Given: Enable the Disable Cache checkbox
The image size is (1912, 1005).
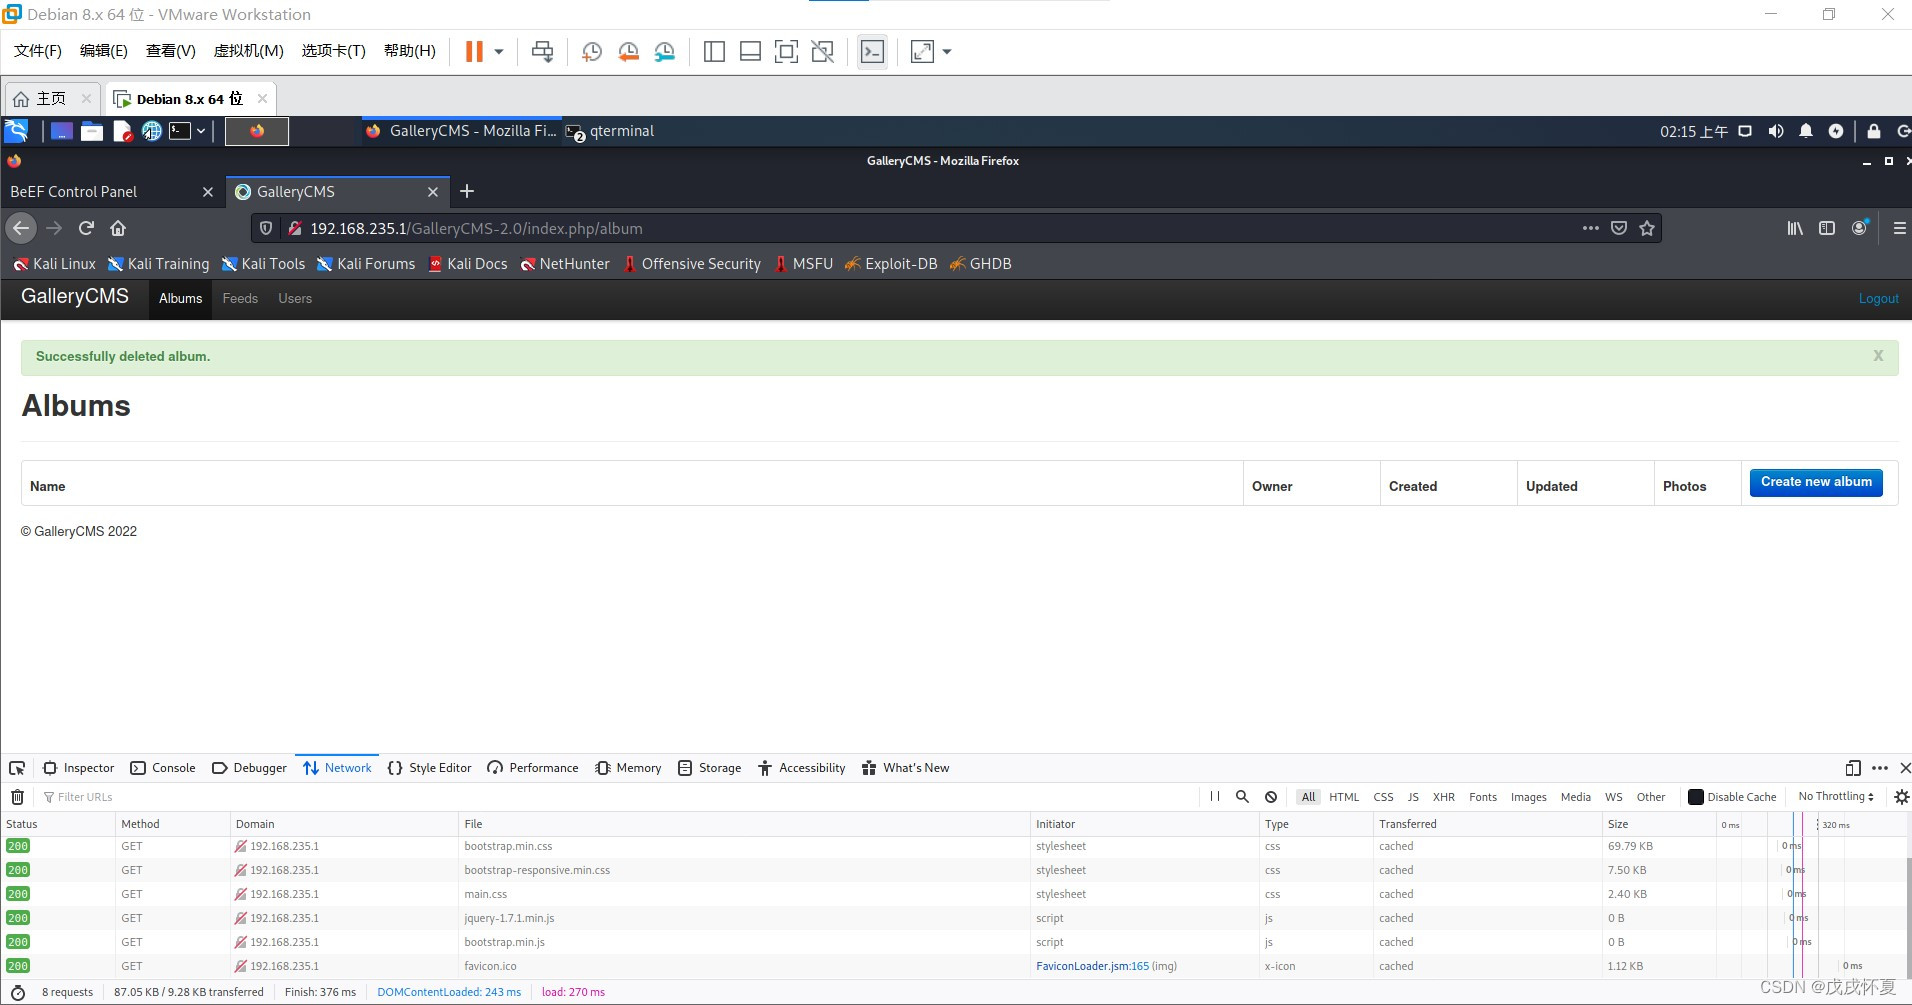Looking at the screenshot, I should [x=1696, y=797].
